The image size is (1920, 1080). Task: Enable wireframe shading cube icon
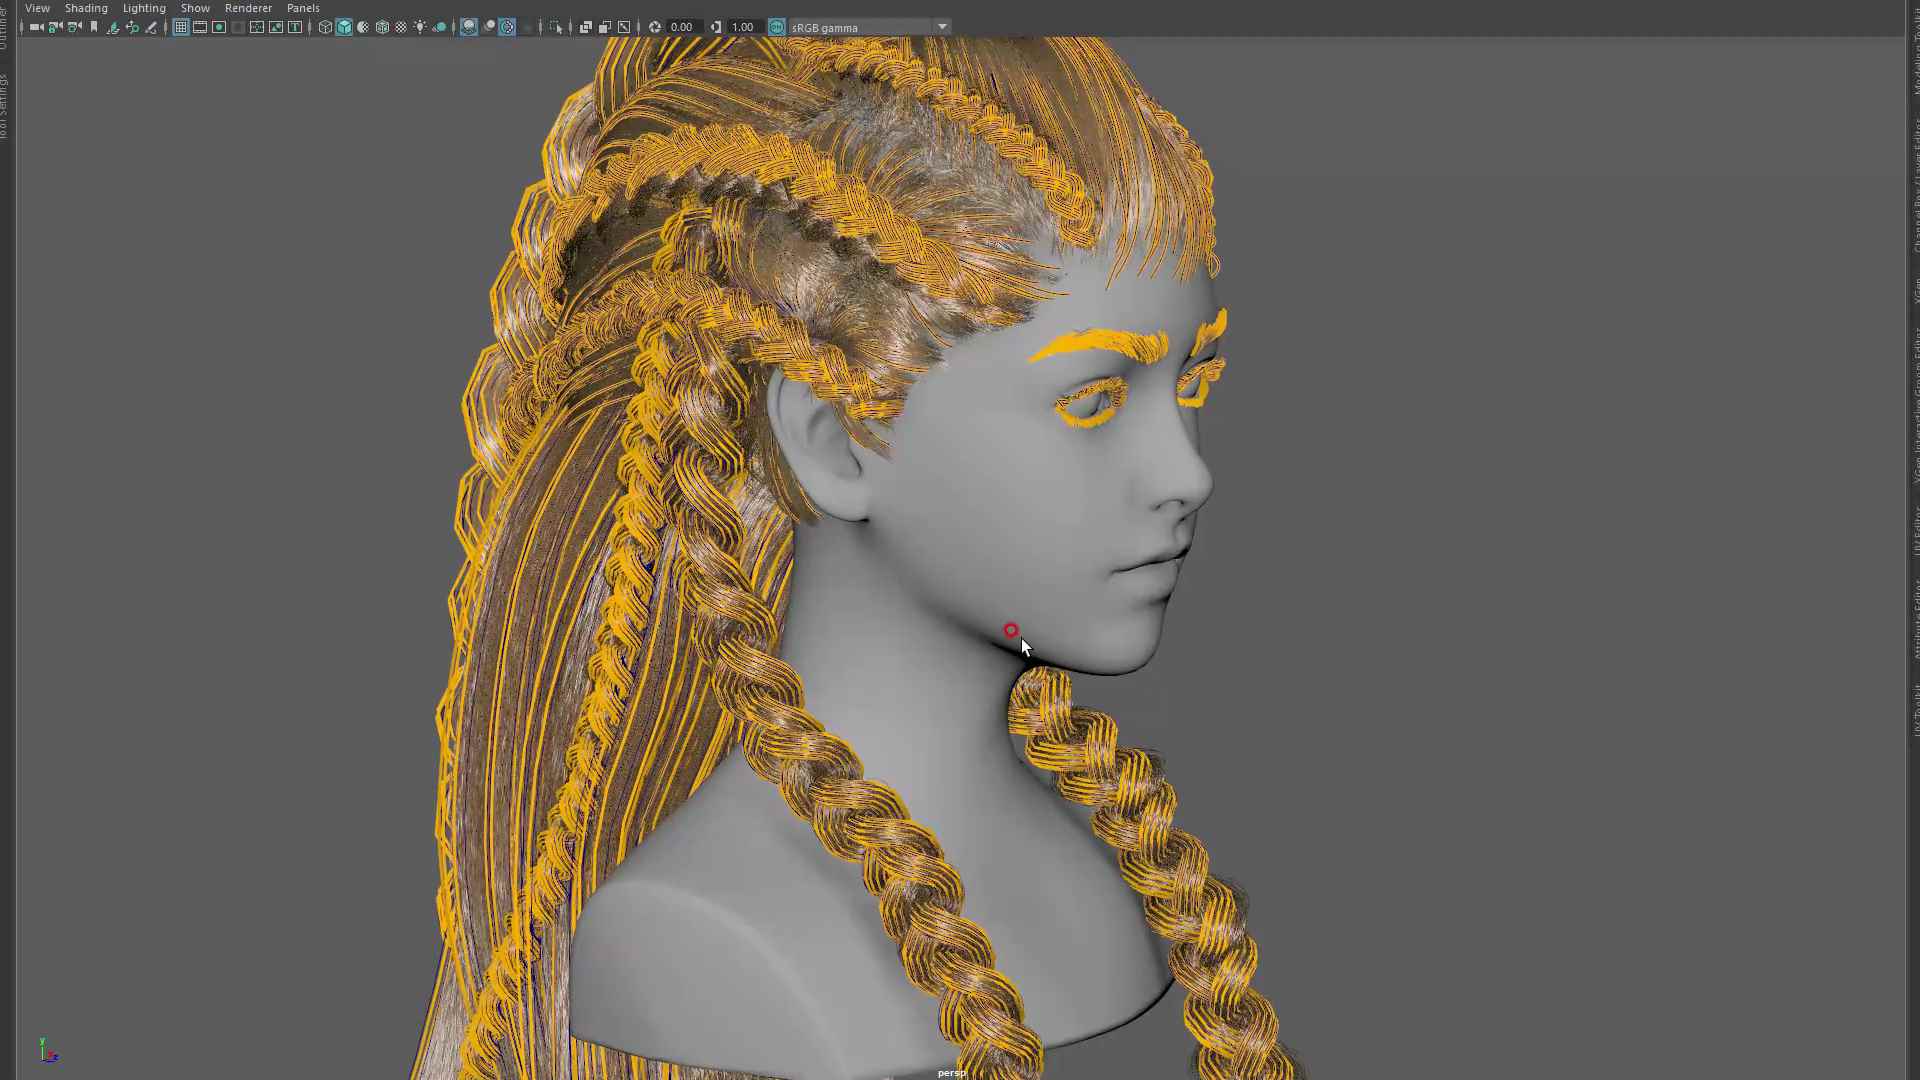click(x=325, y=27)
